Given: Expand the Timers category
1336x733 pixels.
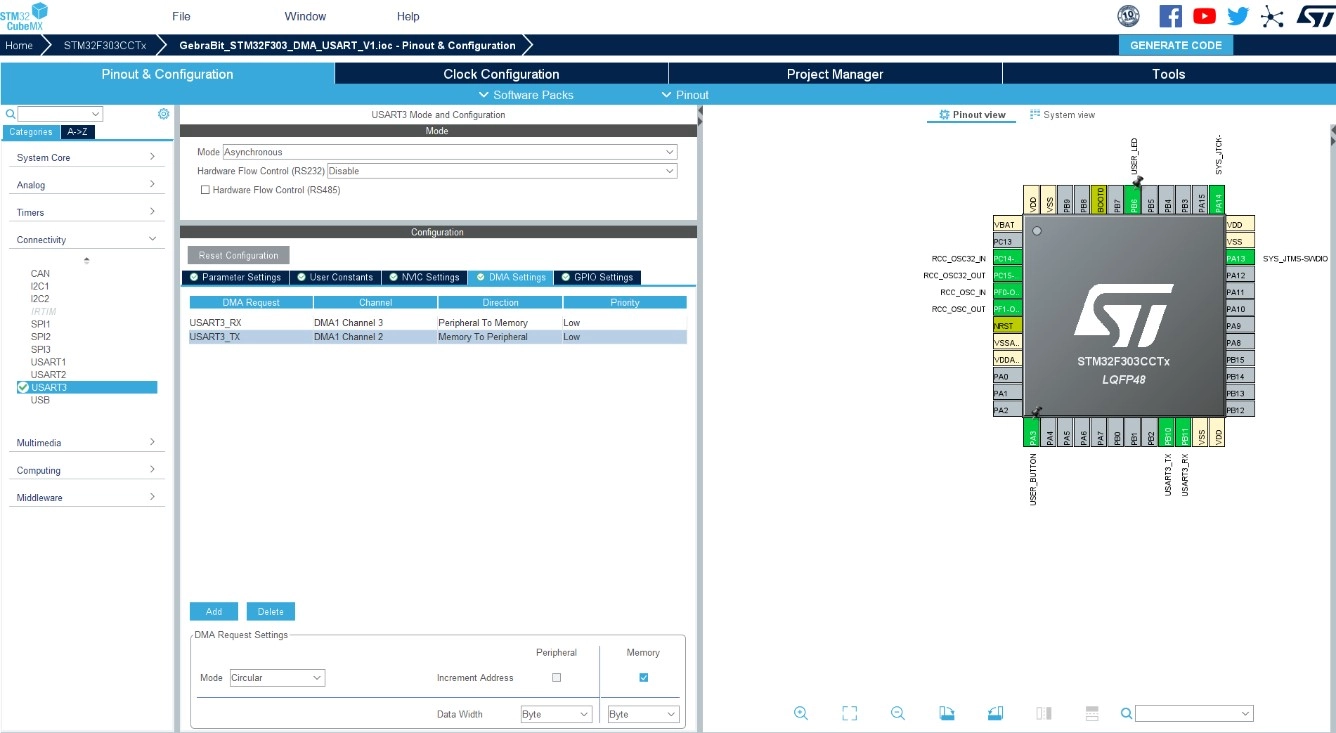Looking at the screenshot, I should [85, 212].
